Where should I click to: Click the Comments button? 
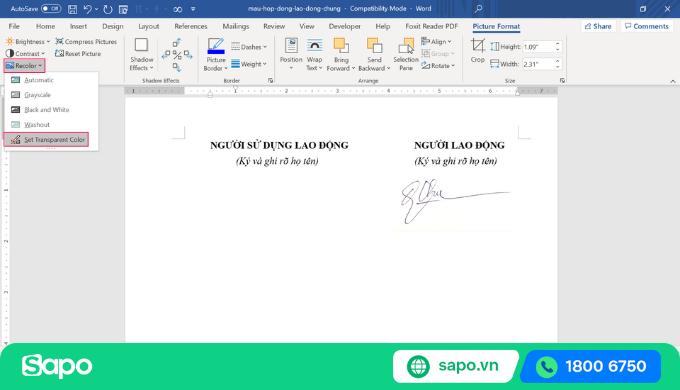click(x=647, y=26)
